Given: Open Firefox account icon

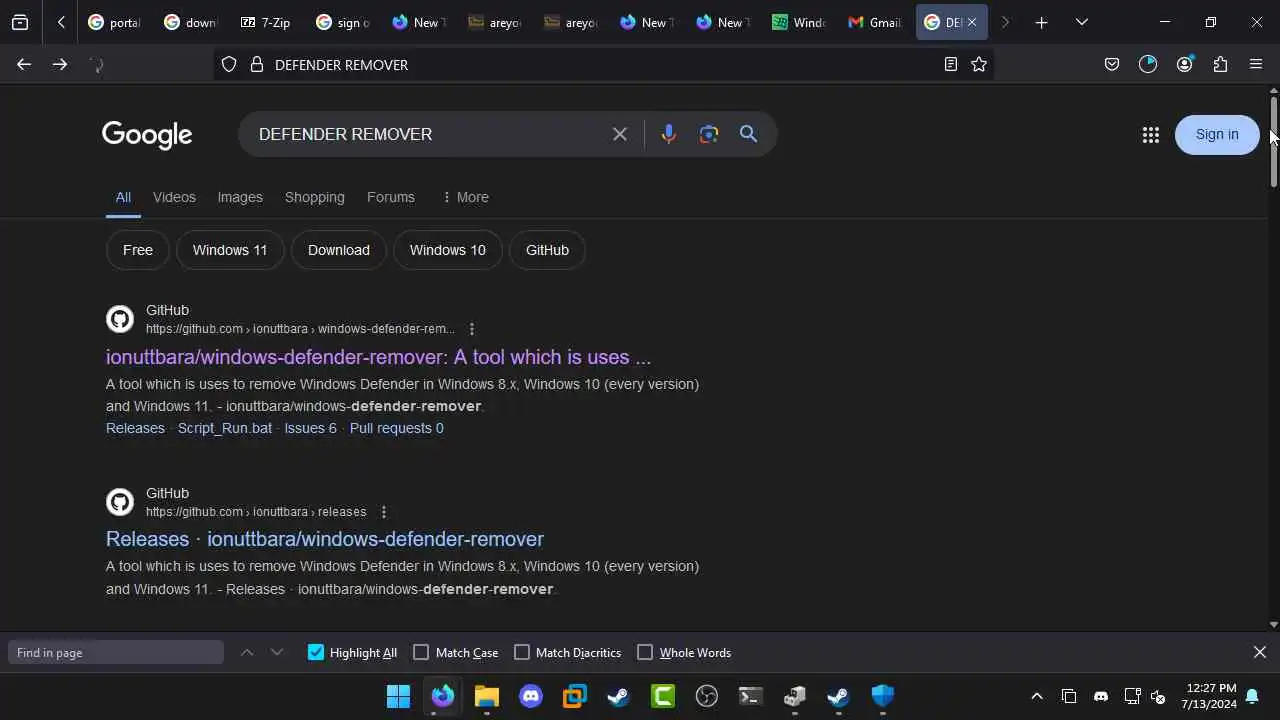Looking at the screenshot, I should coord(1185,65).
